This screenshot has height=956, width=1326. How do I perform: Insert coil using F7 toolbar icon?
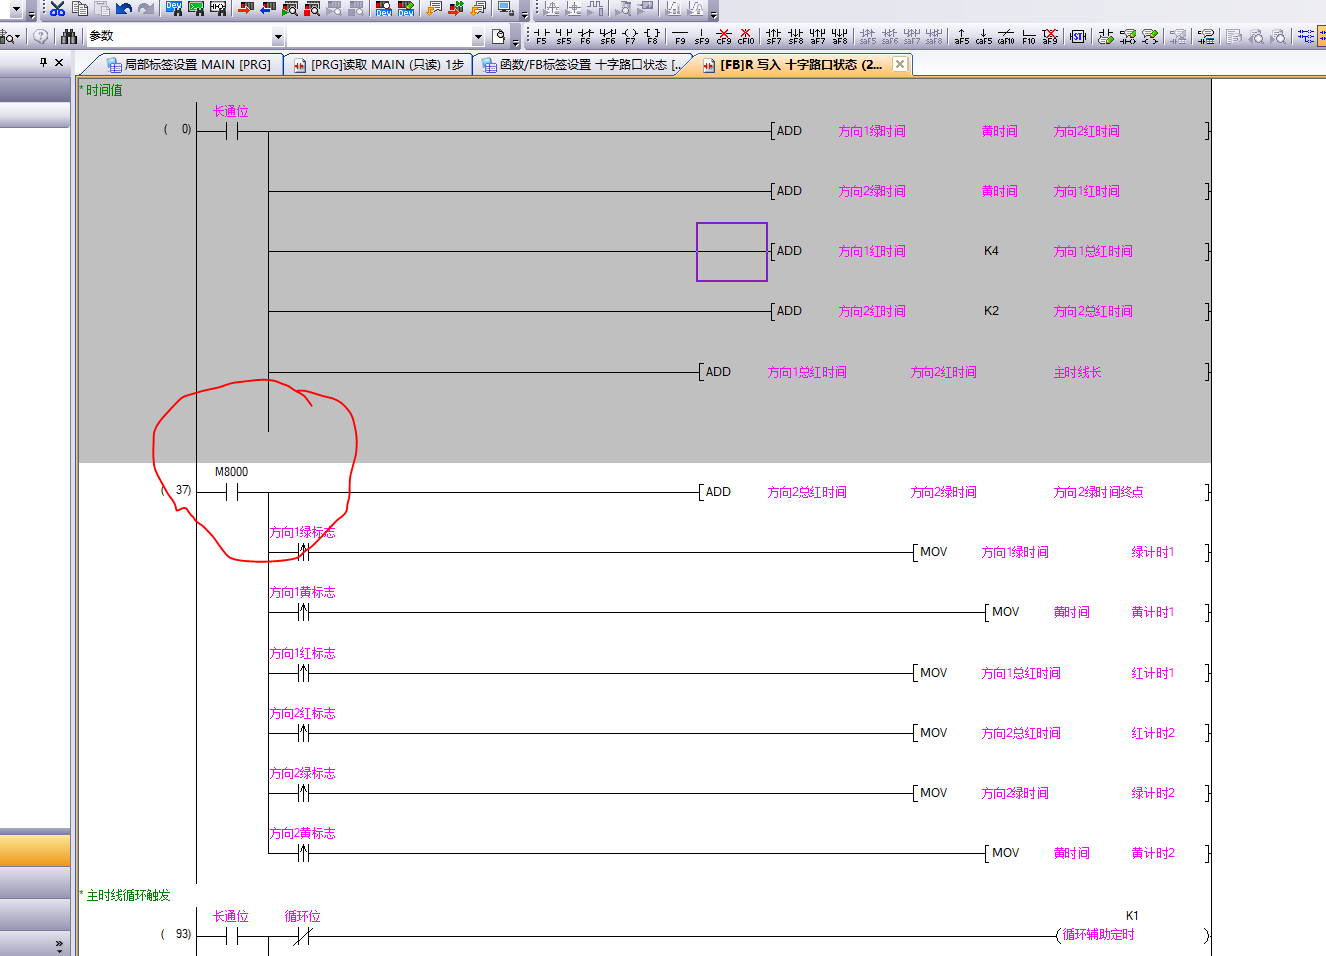pyautogui.click(x=629, y=37)
